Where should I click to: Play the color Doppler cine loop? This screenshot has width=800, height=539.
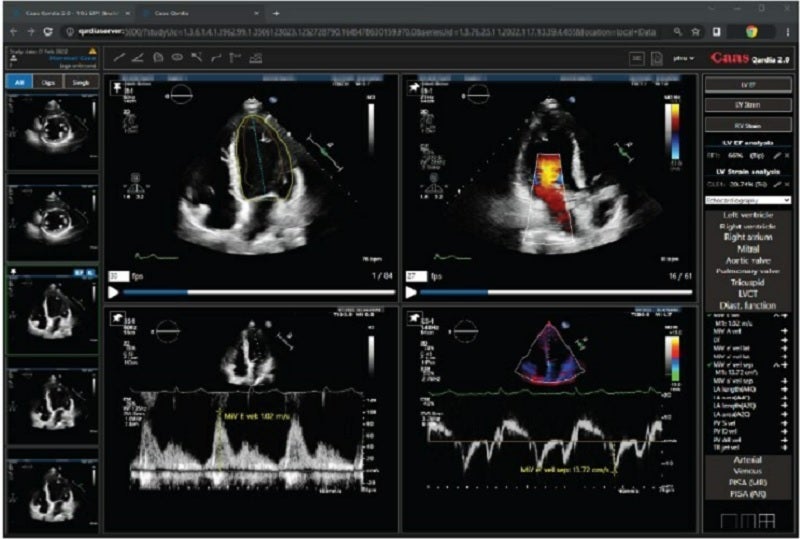click(410, 293)
